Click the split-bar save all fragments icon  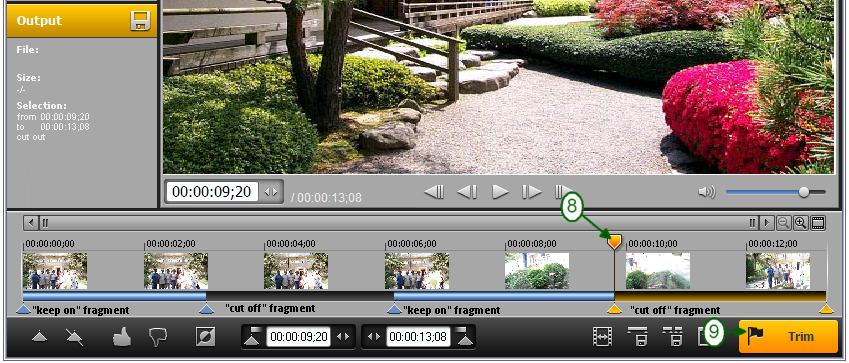click(673, 336)
